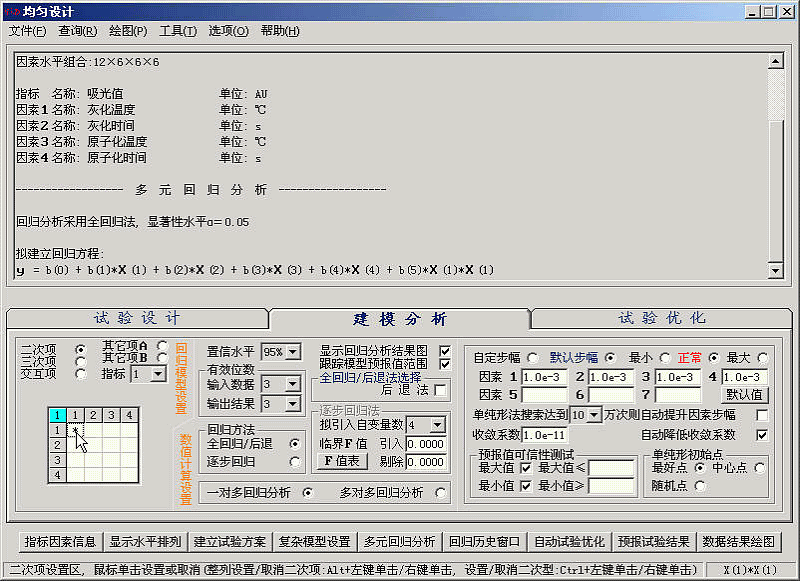
Task: Click the app icon in the title bar
Action: coord(11,11)
